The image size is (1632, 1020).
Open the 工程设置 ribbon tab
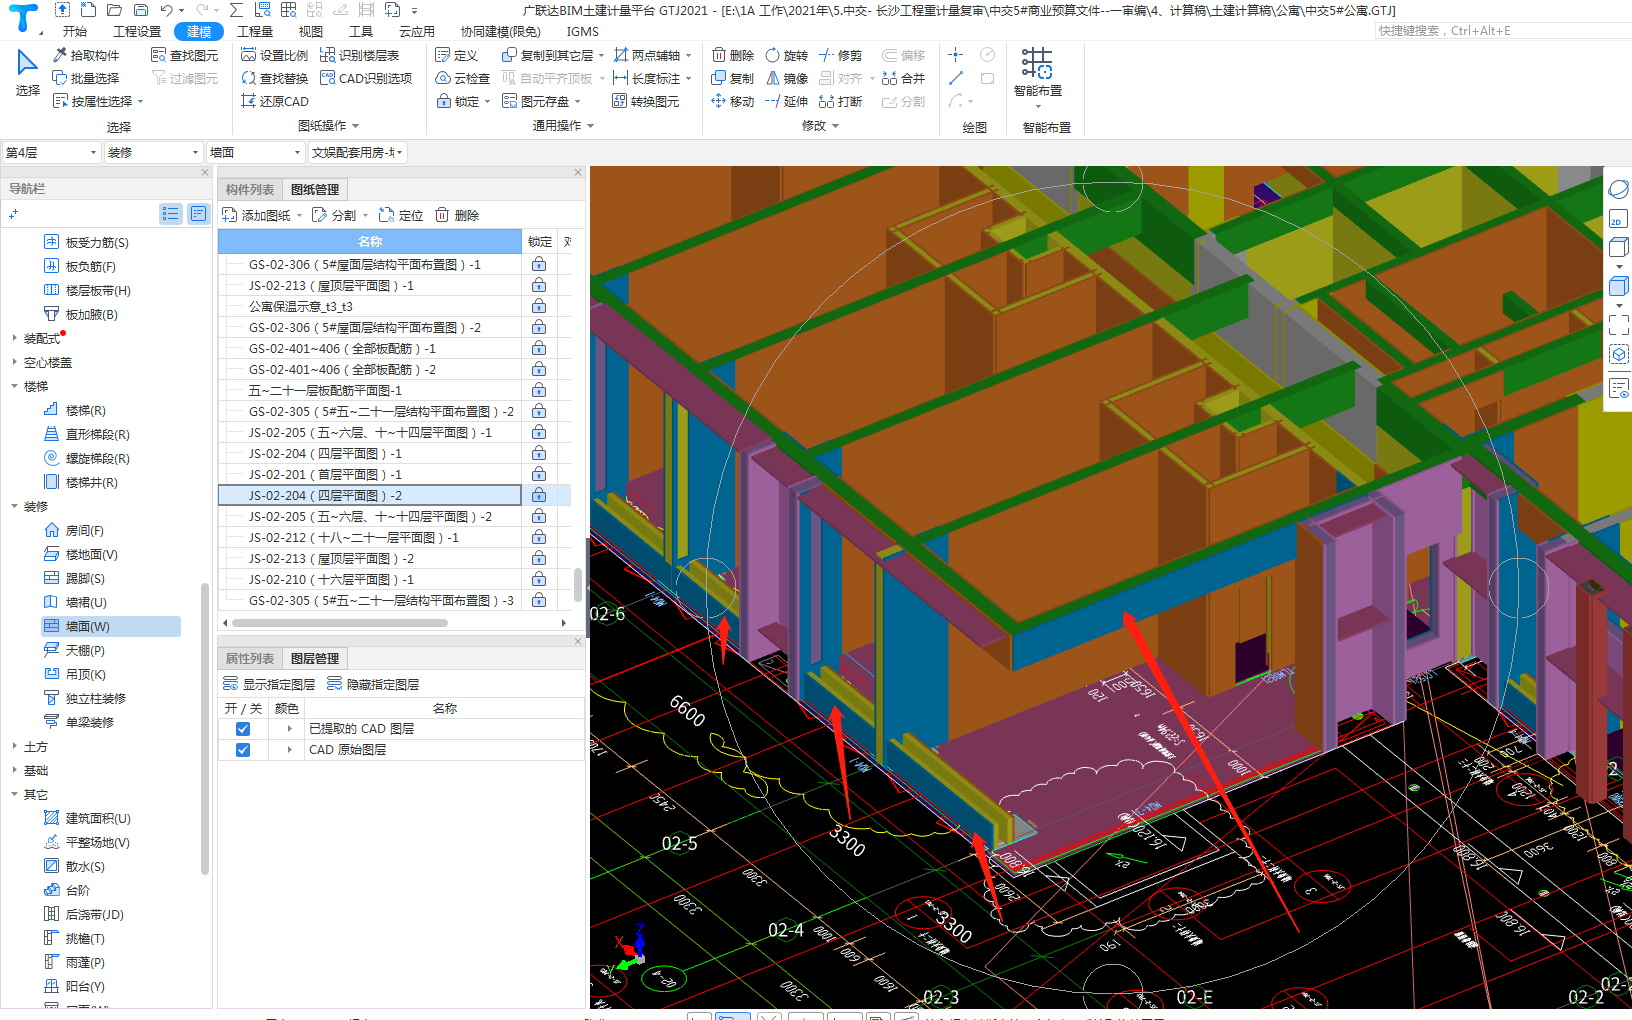pos(137,31)
